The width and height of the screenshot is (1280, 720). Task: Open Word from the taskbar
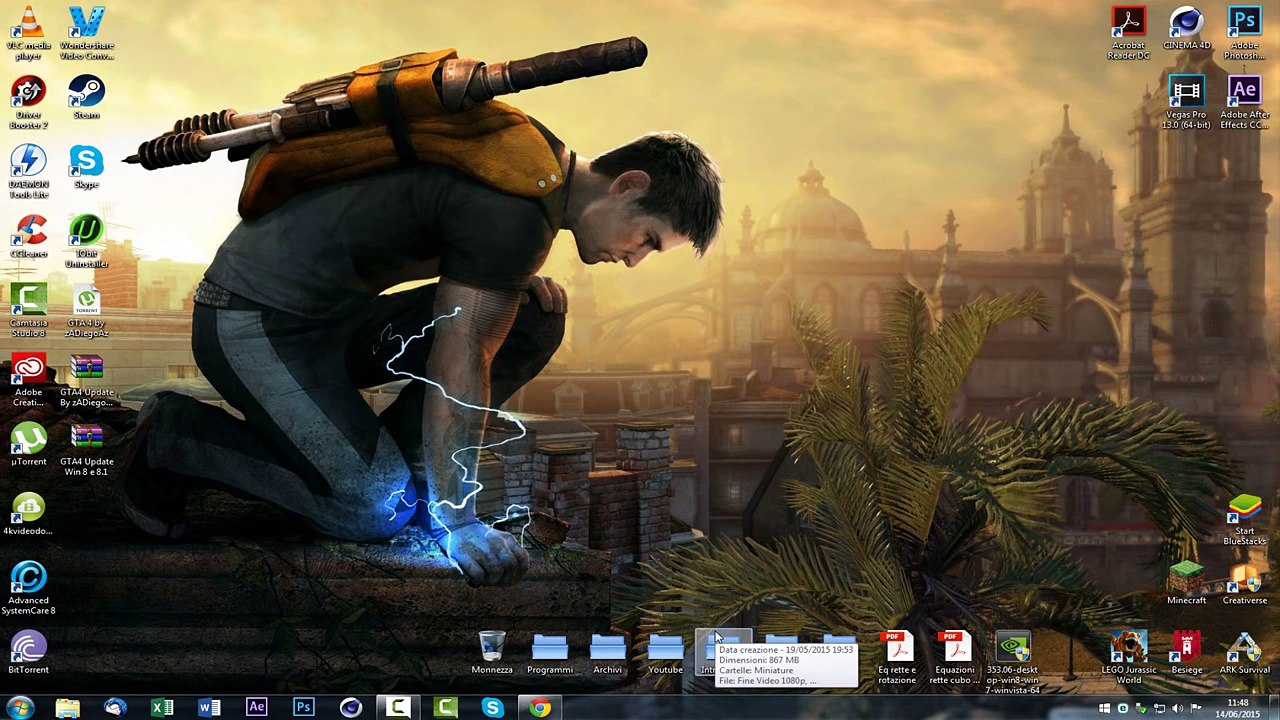(x=209, y=708)
